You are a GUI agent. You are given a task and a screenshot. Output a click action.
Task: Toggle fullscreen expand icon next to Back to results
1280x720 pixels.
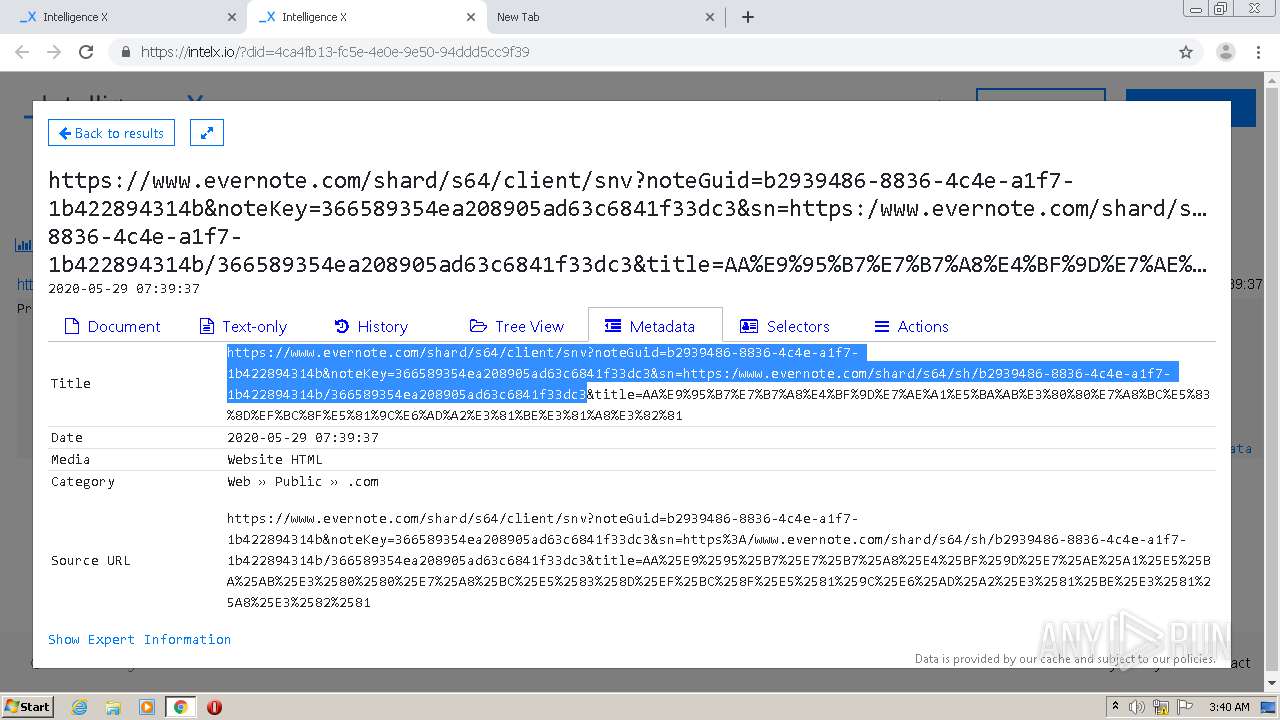207,133
